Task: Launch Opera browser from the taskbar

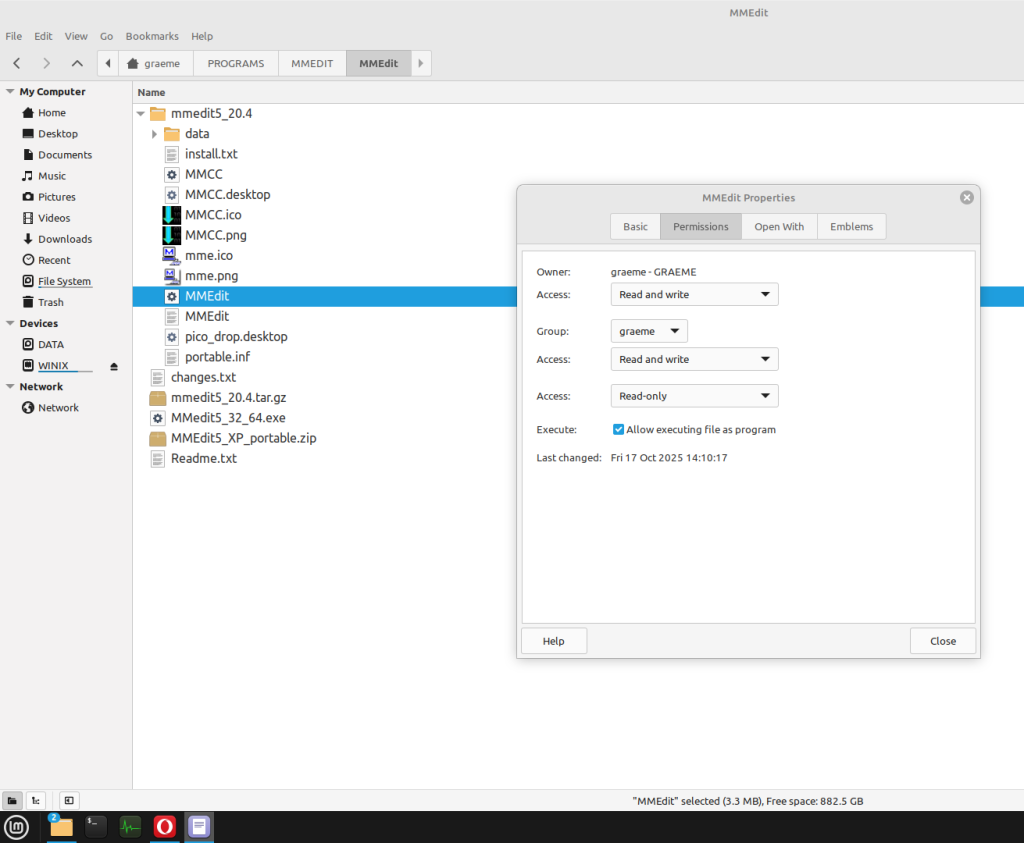Action: [165, 826]
